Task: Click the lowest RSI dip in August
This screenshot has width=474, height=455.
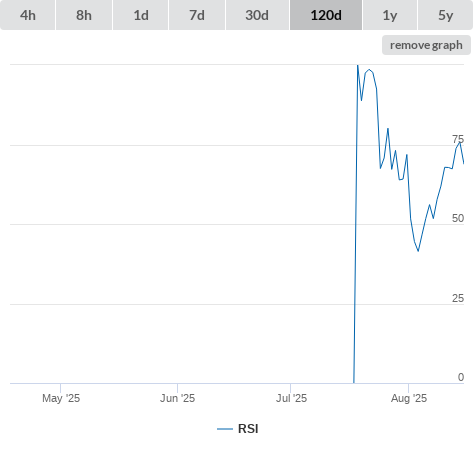Action: 418,250
